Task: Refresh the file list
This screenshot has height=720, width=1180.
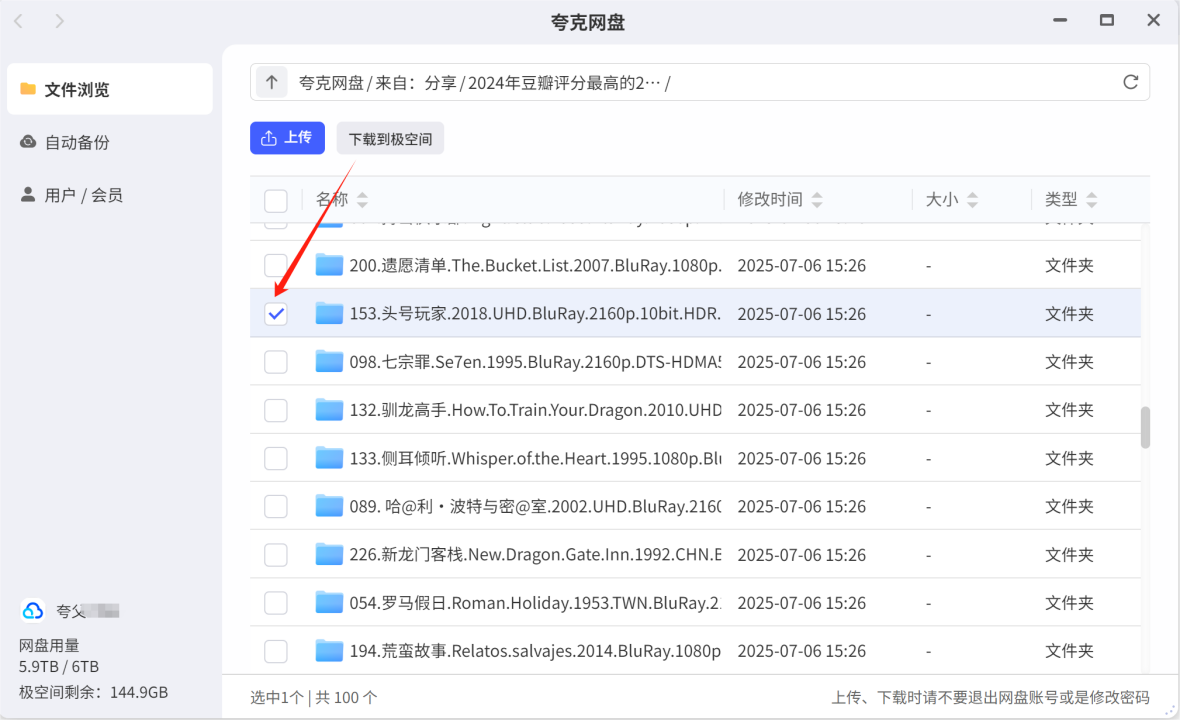Action: [x=1130, y=82]
